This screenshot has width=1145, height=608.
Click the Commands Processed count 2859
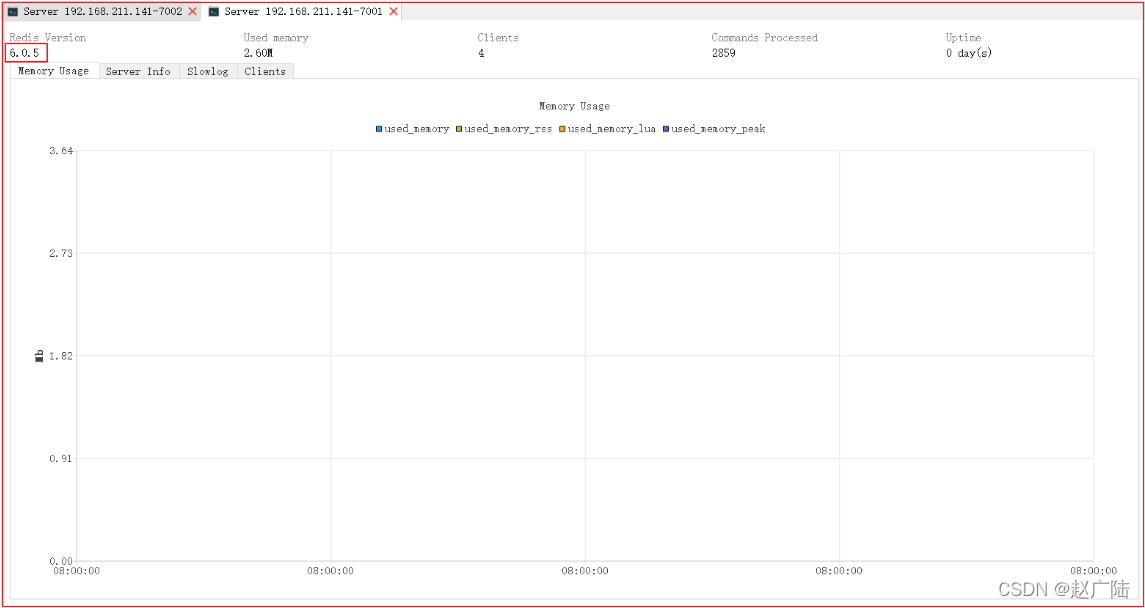coord(723,53)
